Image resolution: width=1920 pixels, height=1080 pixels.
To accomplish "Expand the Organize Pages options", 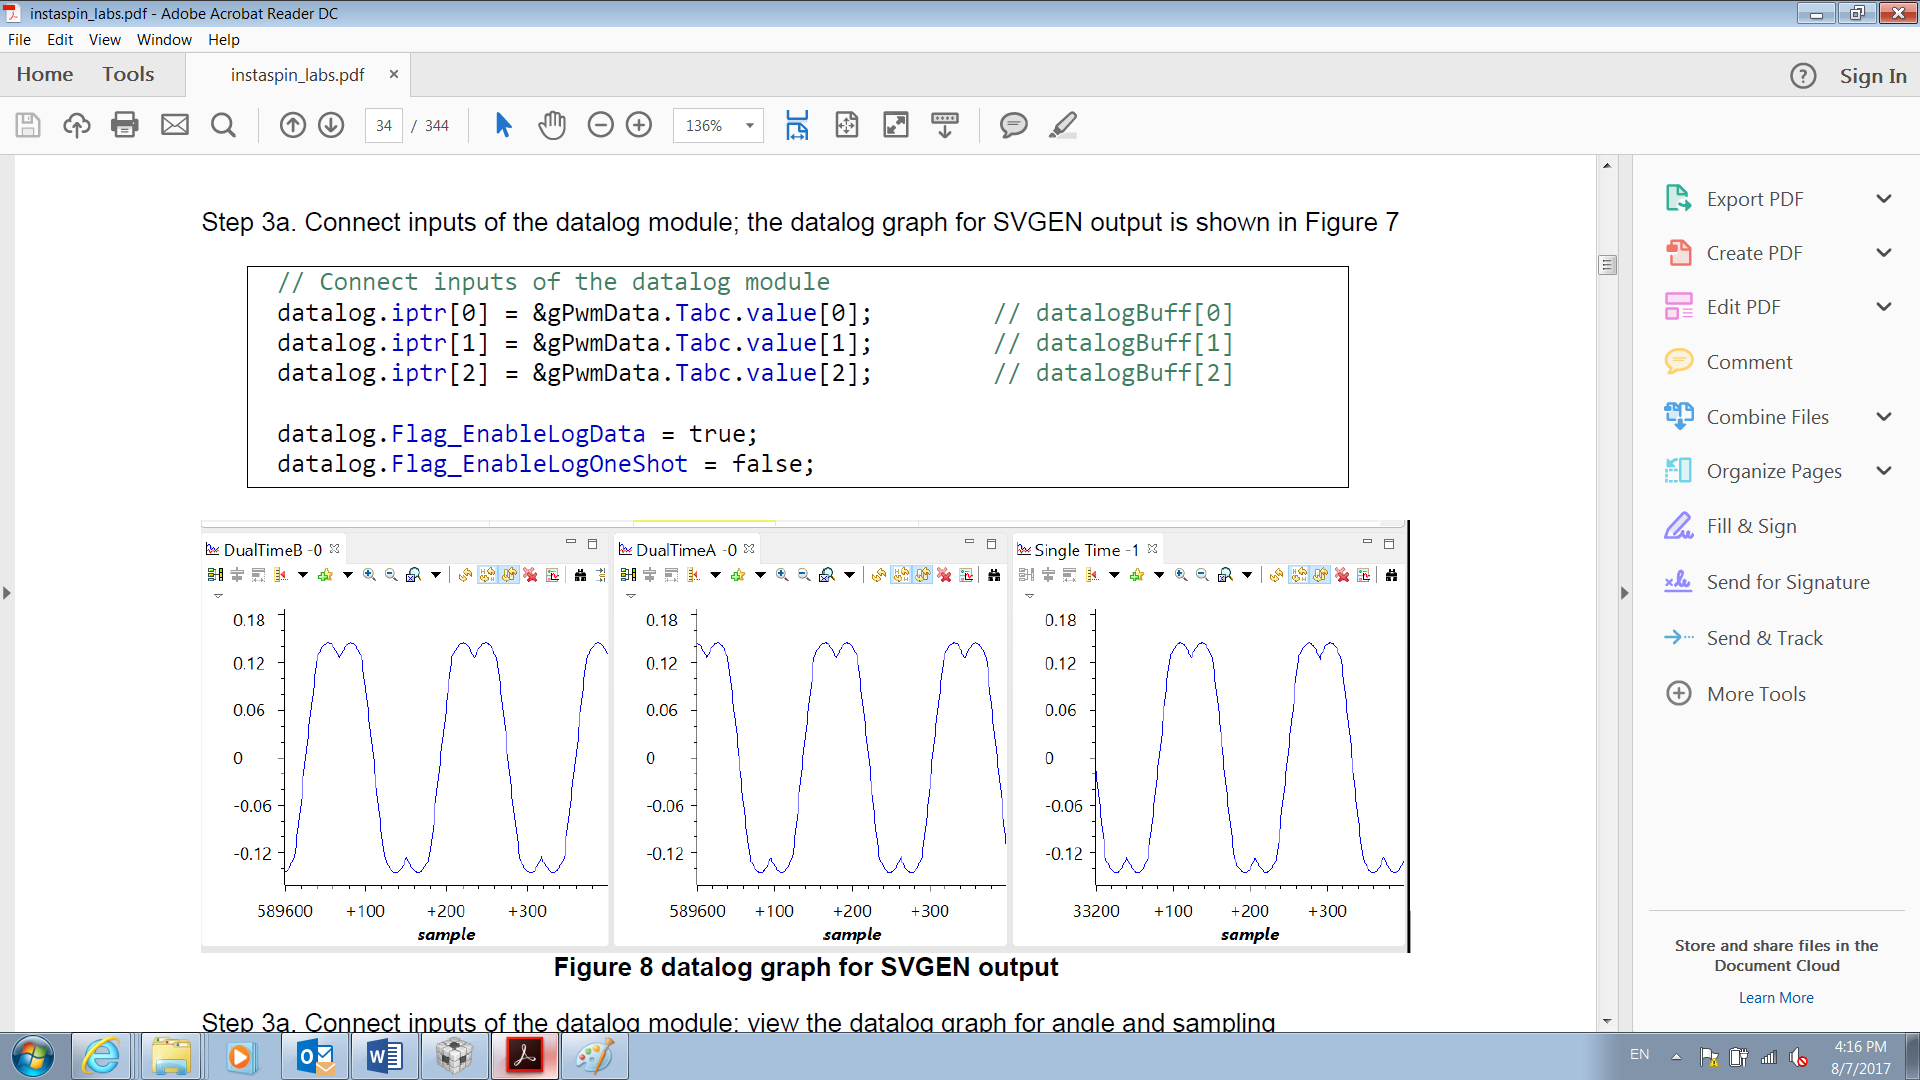I will tap(1884, 470).
